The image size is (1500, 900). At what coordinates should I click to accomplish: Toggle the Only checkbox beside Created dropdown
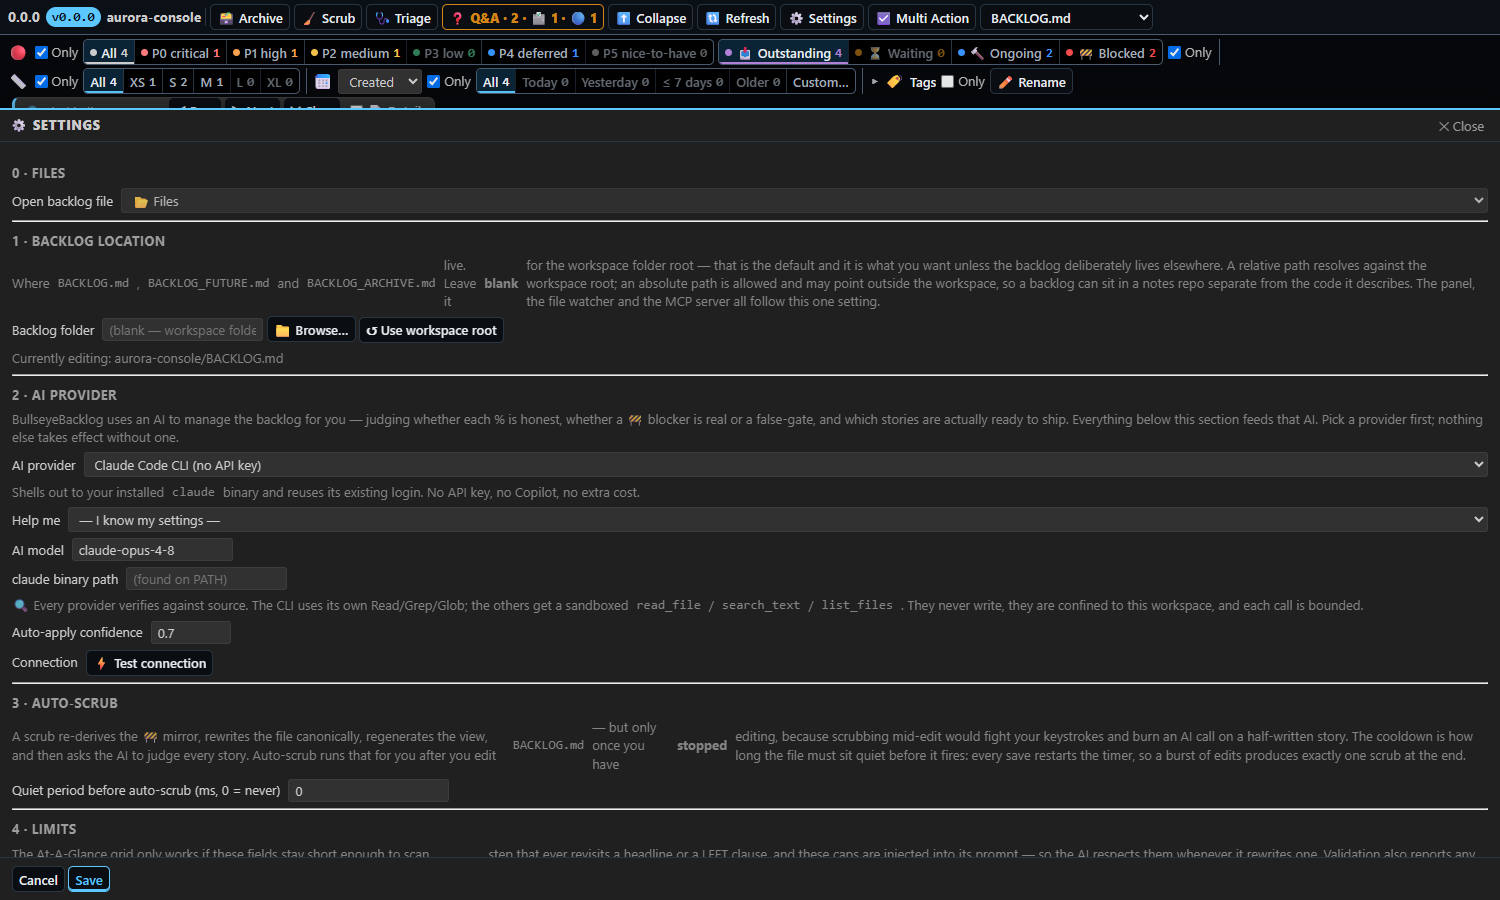point(434,82)
